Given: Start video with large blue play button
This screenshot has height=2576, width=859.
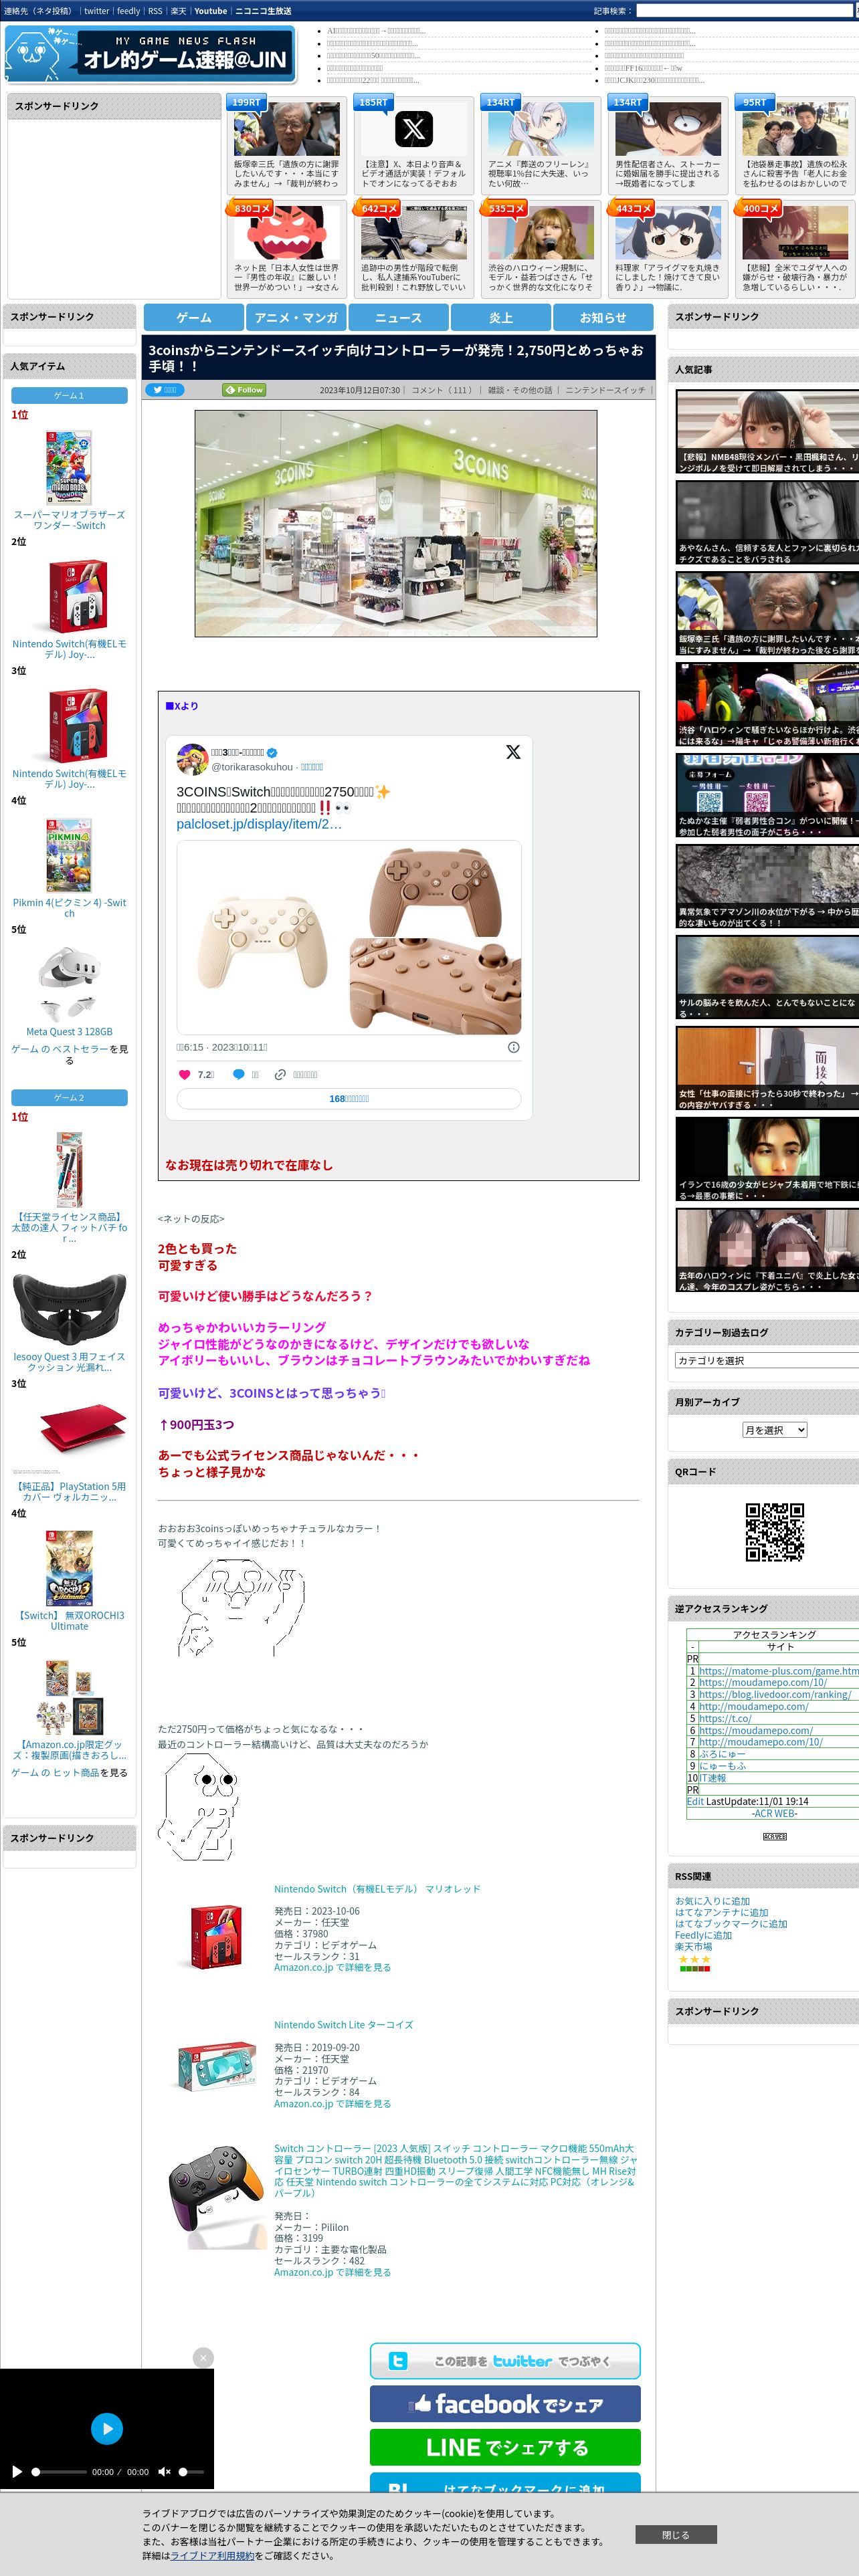Looking at the screenshot, I should [107, 2428].
